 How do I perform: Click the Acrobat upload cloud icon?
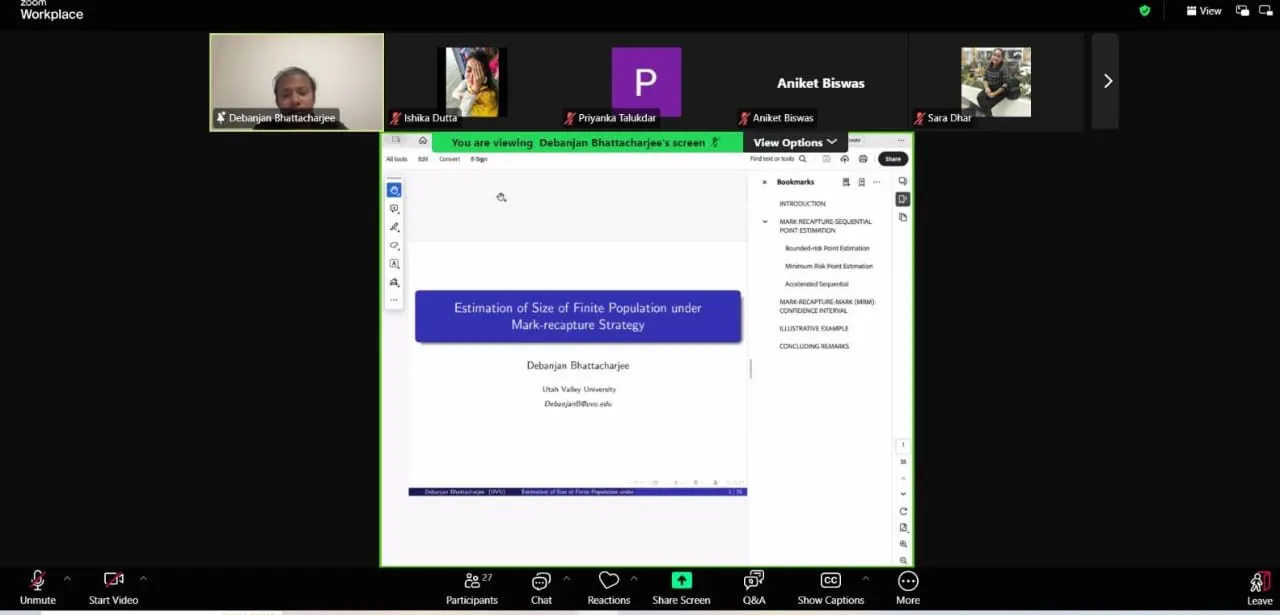(845, 159)
